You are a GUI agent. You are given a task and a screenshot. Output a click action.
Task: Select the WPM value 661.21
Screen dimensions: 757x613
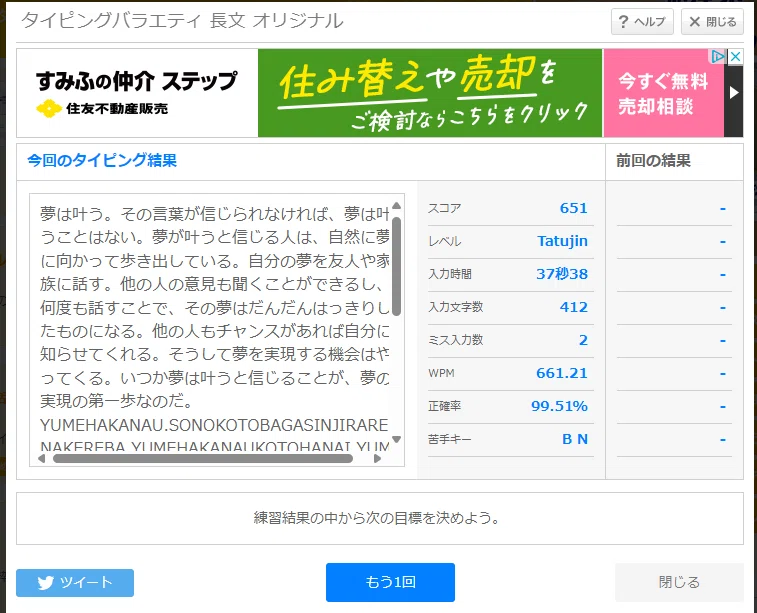point(562,373)
